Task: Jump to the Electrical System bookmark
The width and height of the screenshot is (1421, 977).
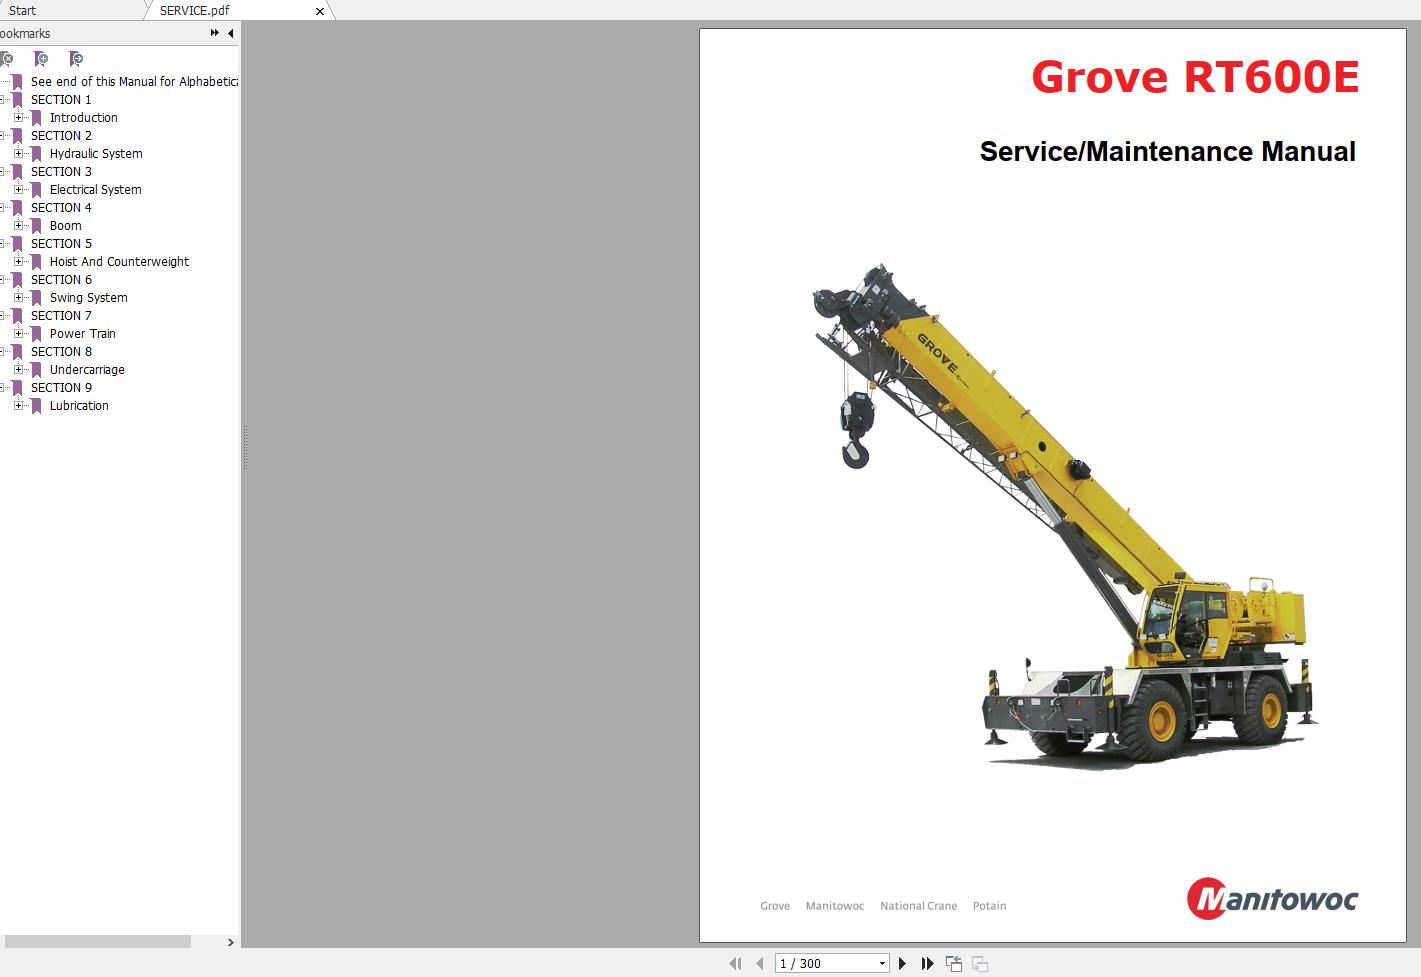Action: pos(96,189)
